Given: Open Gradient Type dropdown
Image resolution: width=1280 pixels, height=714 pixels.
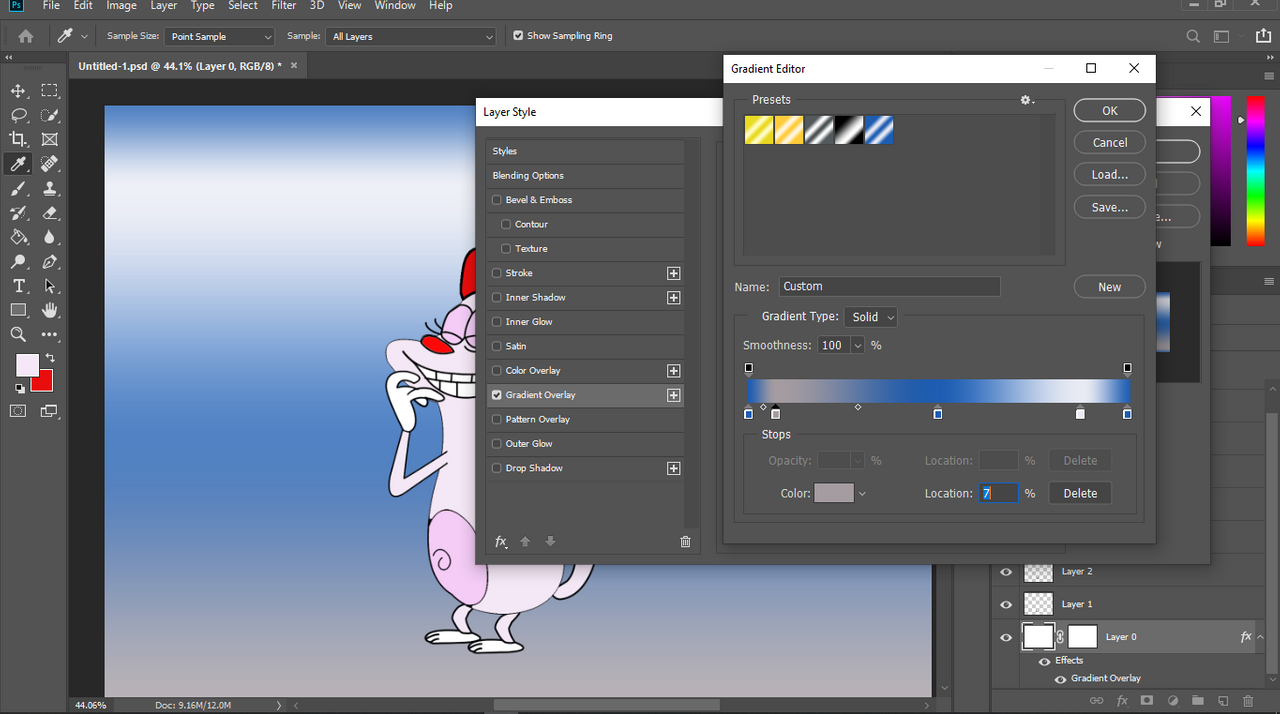Looking at the screenshot, I should coord(871,317).
